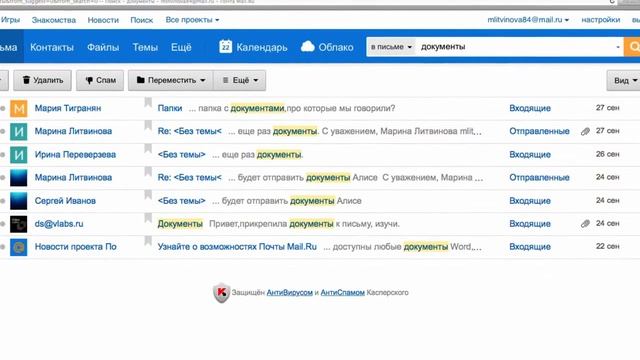
Task: Click the thumbs-down Спам icon
Action: click(x=89, y=80)
